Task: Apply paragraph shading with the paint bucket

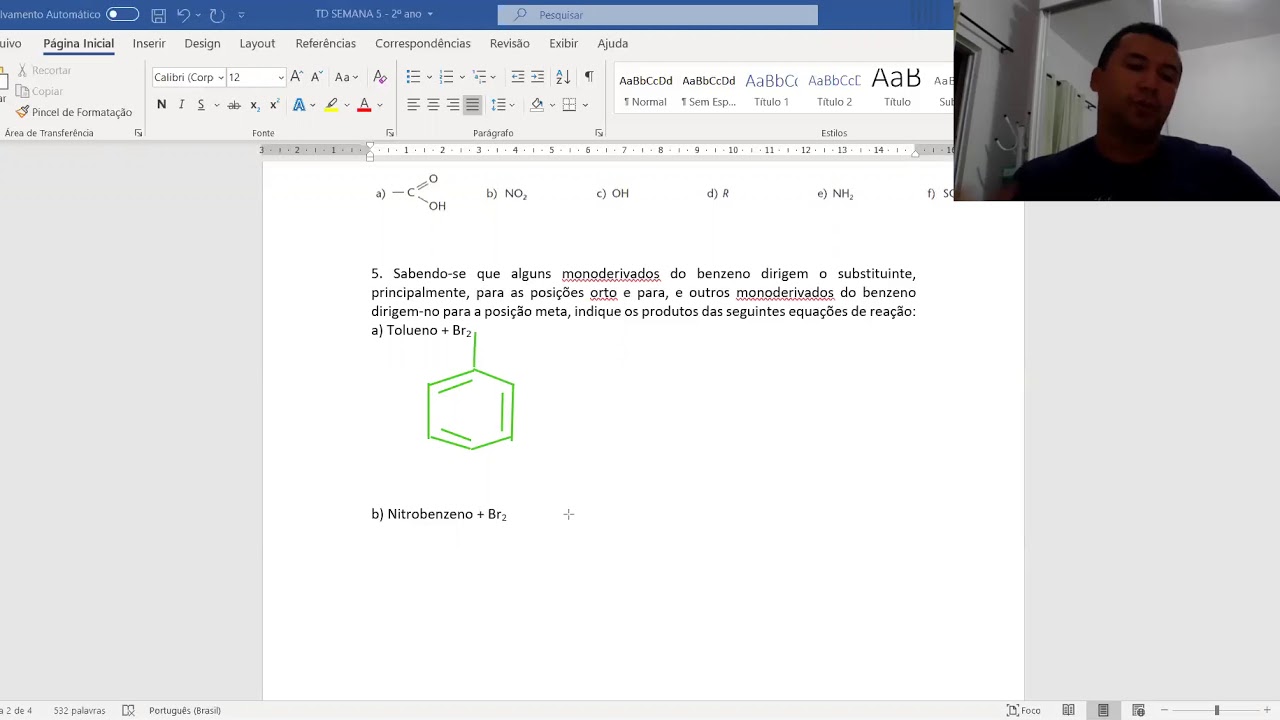Action: click(x=537, y=105)
